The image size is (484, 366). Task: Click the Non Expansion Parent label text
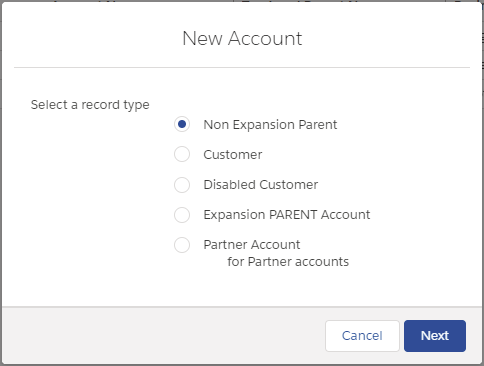[270, 125]
